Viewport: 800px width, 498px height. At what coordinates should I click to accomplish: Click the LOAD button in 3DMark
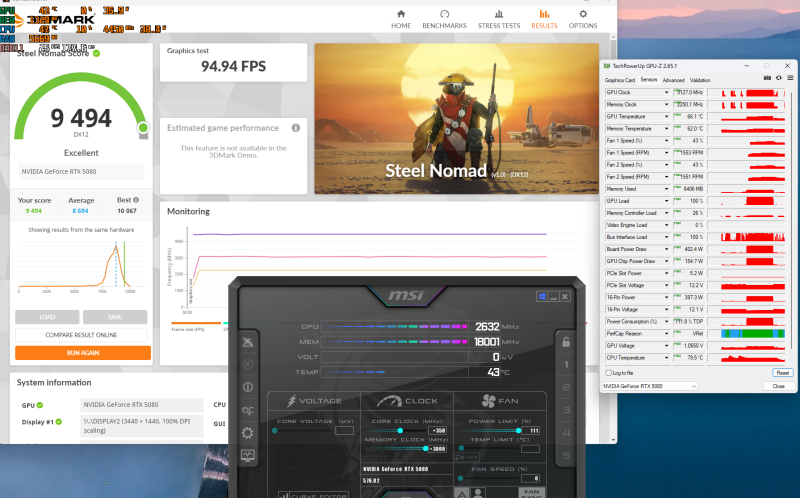pos(47,317)
